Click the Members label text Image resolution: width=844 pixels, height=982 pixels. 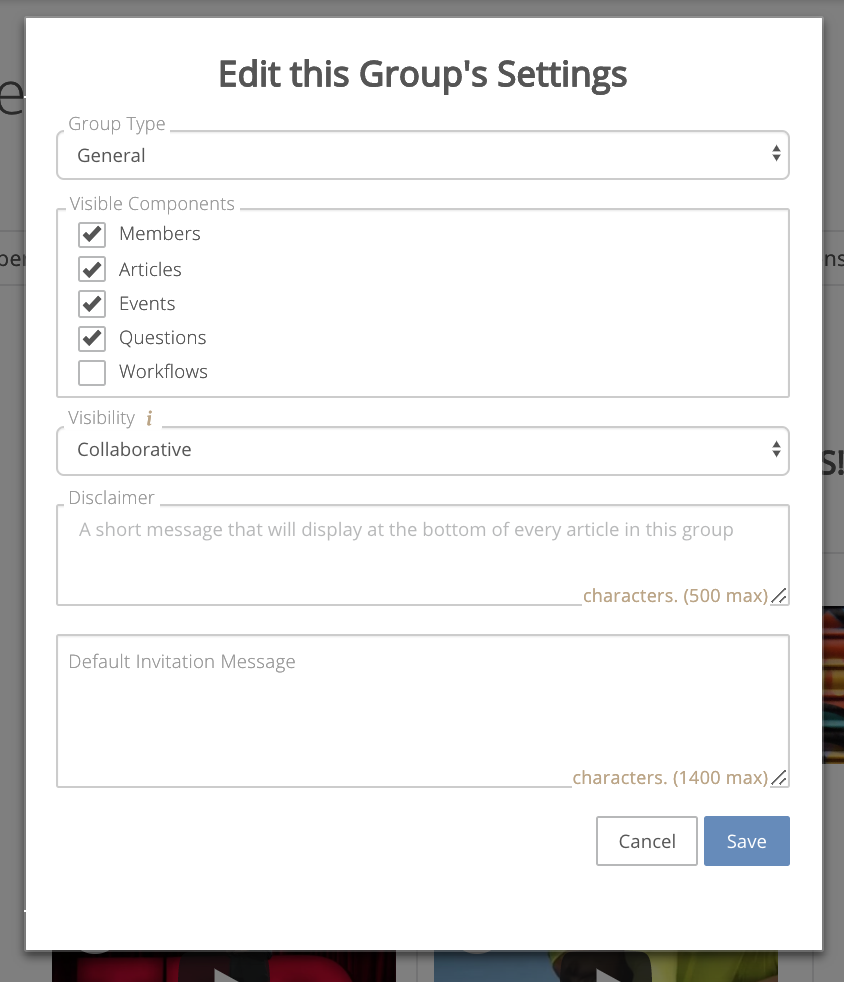click(160, 234)
